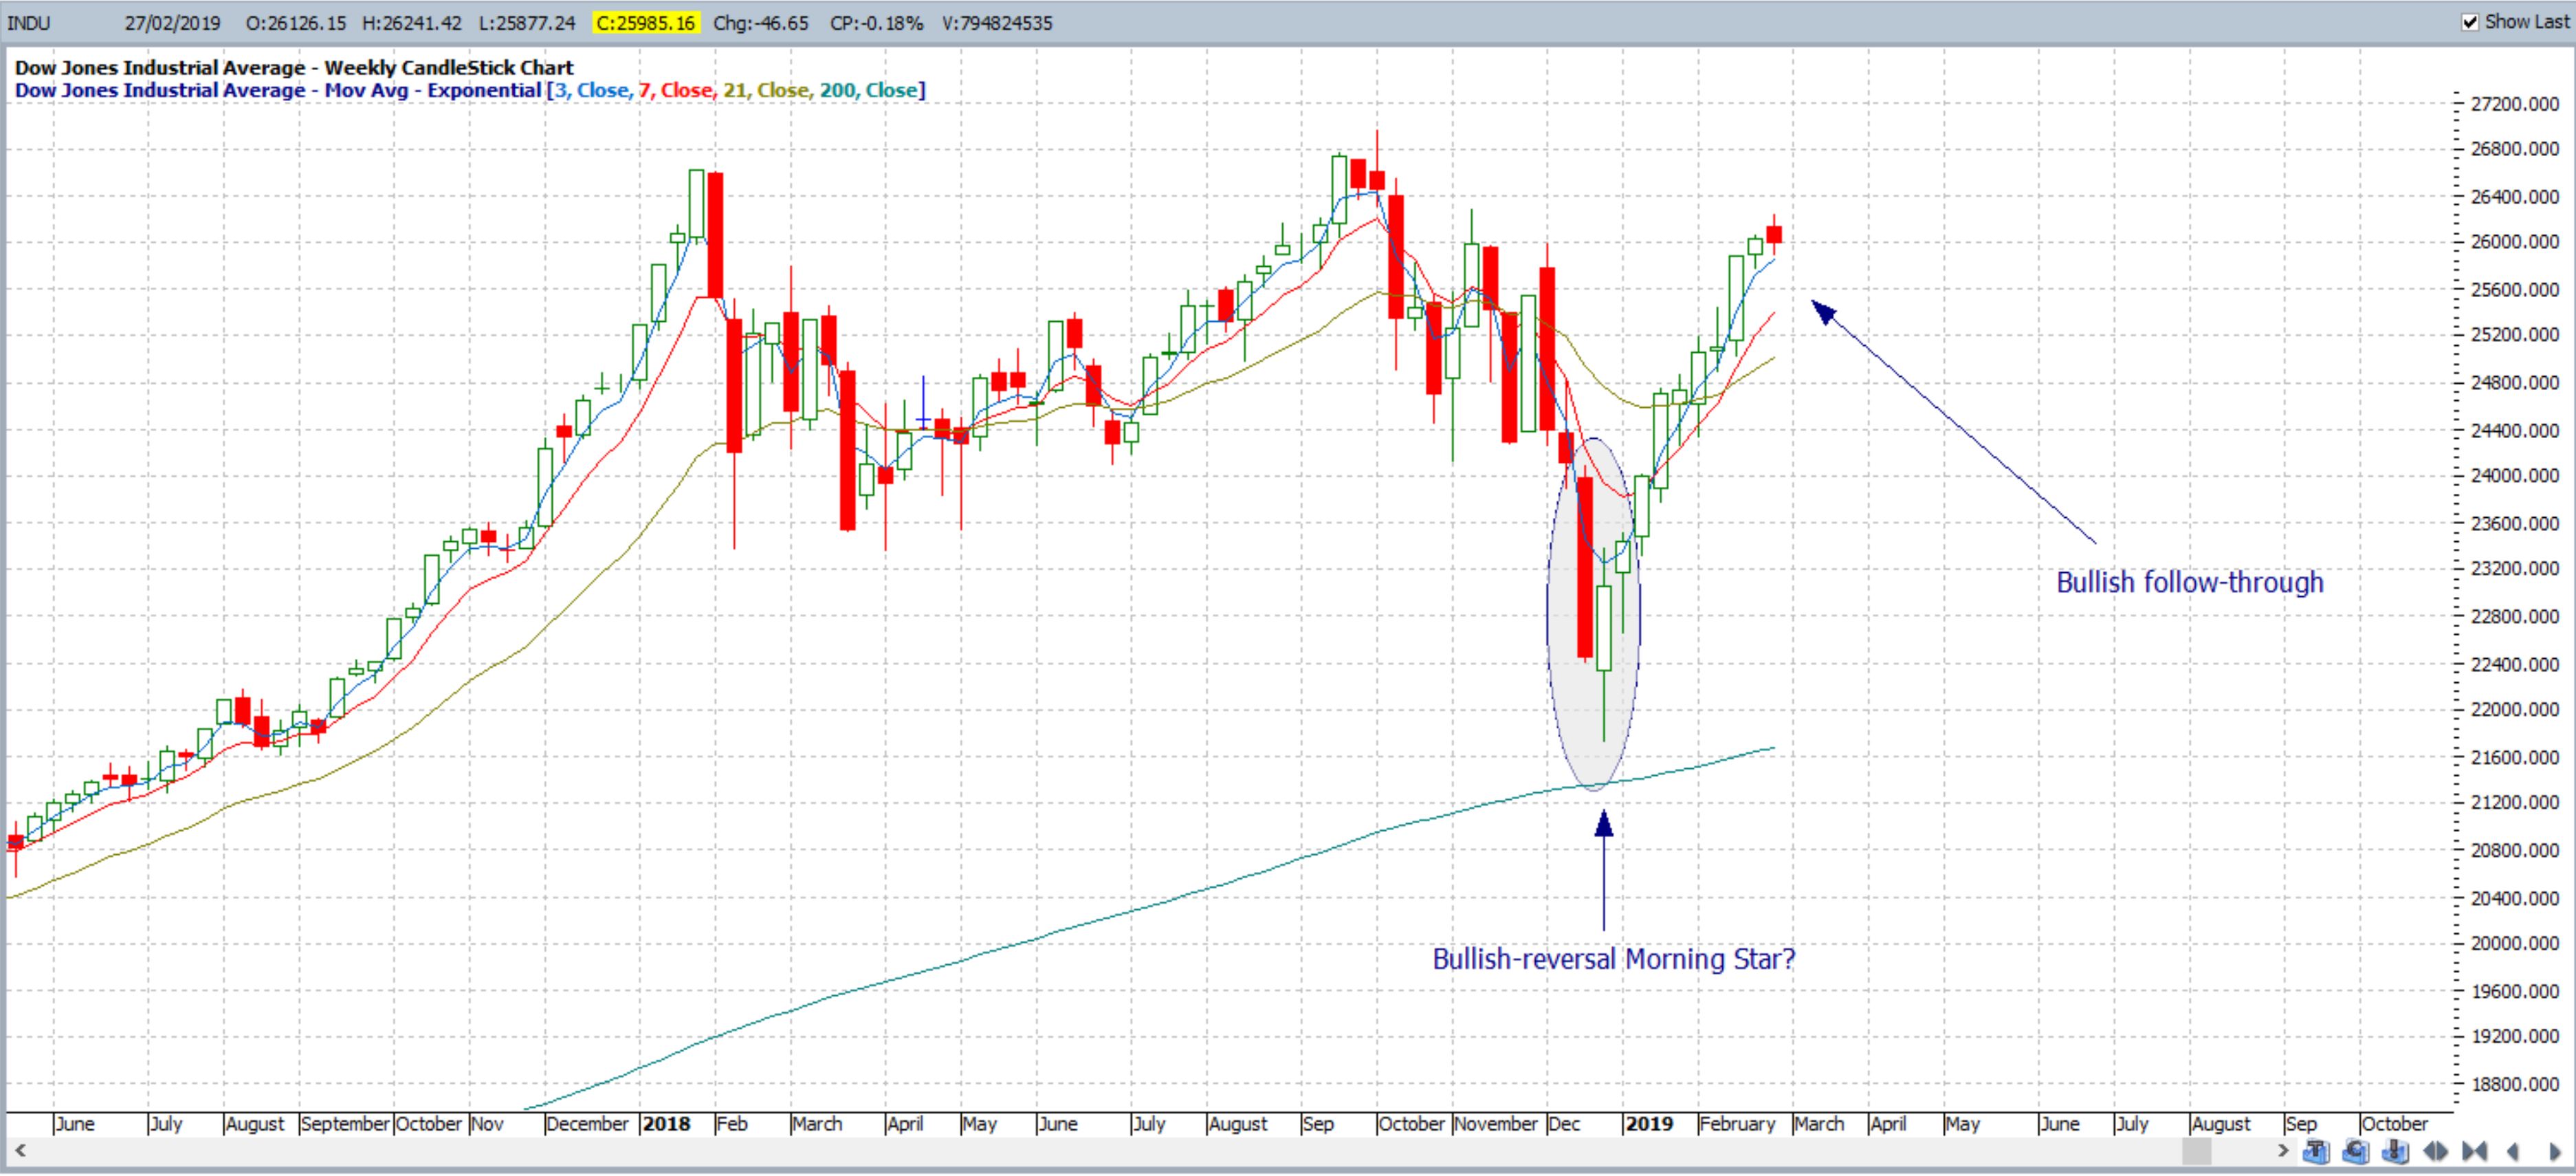
Task: Click the 26000.000 price axis label
Action: click(x=2515, y=242)
